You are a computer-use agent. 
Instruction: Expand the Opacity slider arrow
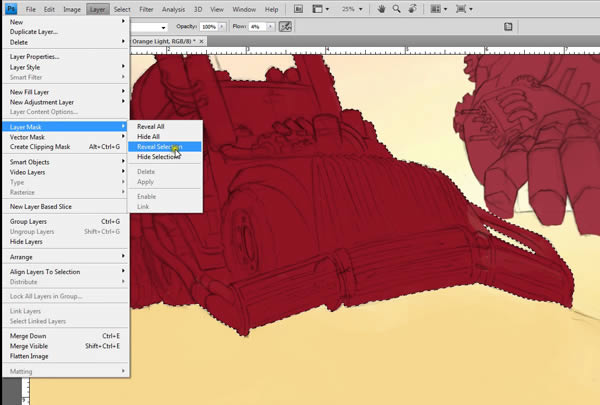click(222, 27)
